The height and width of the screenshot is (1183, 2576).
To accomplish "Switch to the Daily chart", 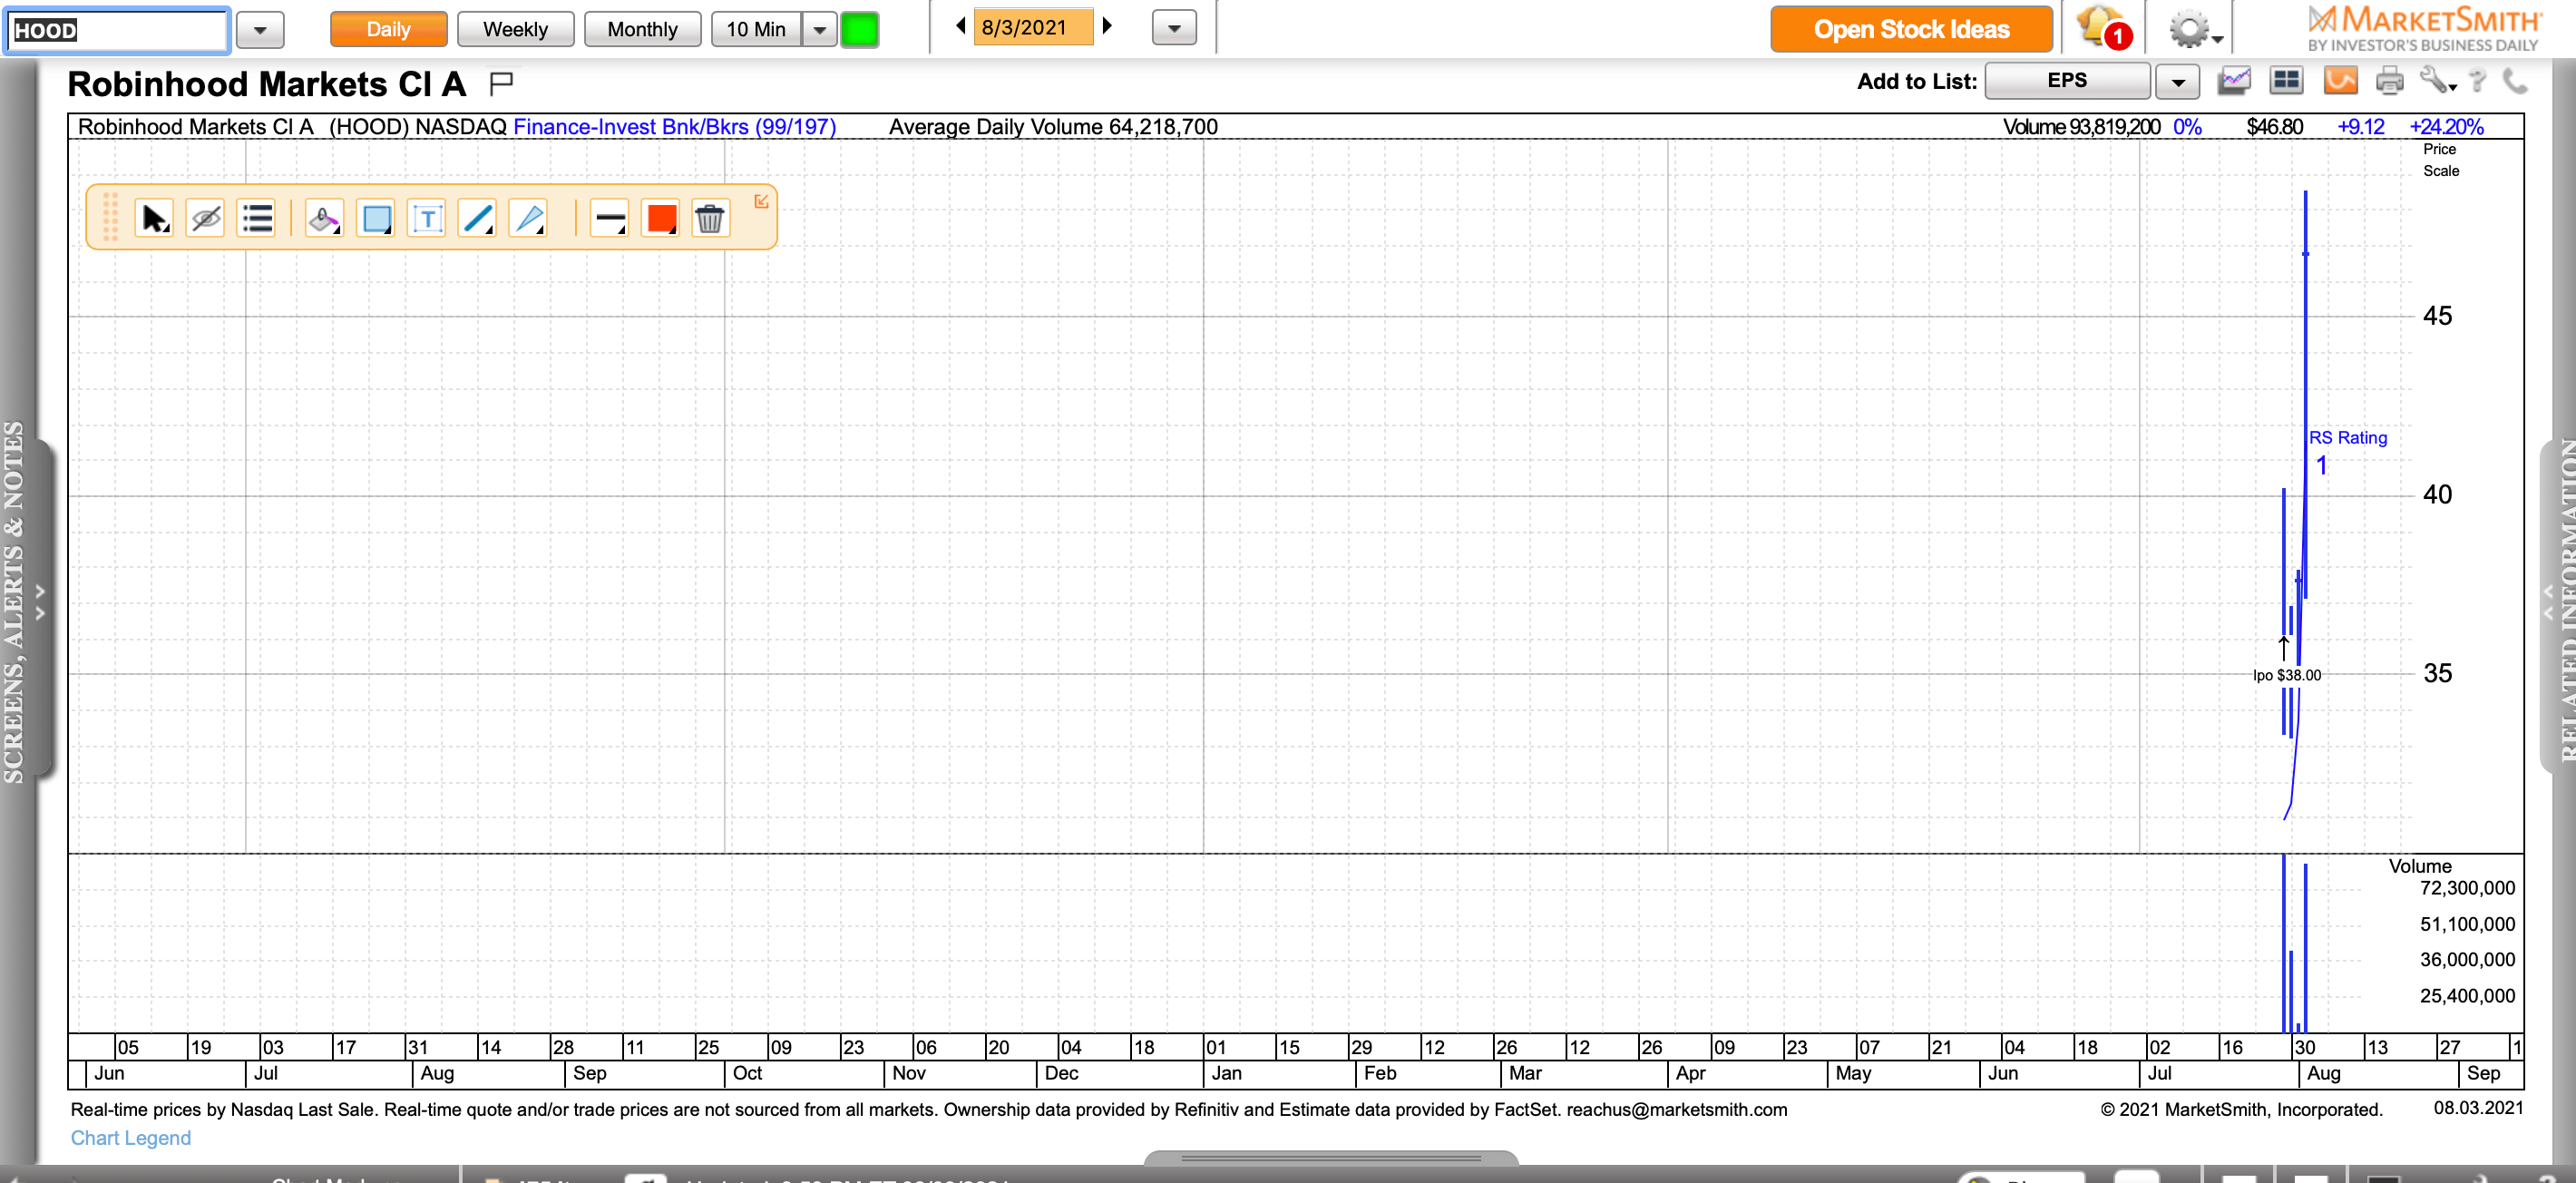I will [x=388, y=29].
